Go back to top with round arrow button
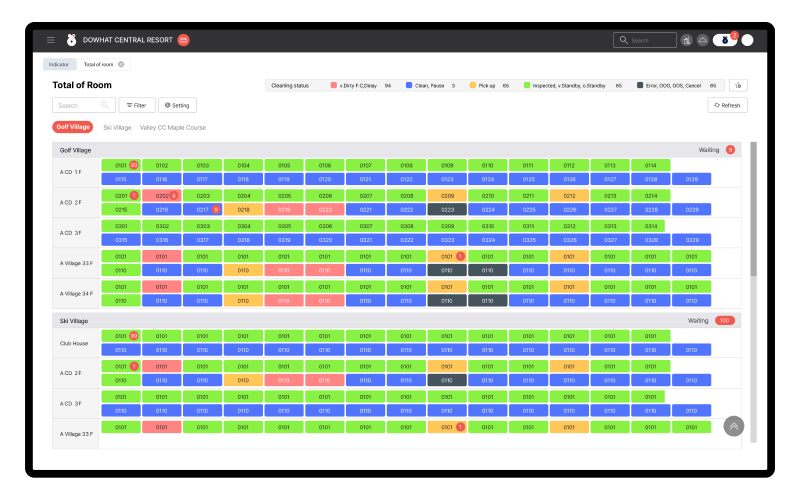The width and height of the screenshot is (800, 500). [x=734, y=426]
